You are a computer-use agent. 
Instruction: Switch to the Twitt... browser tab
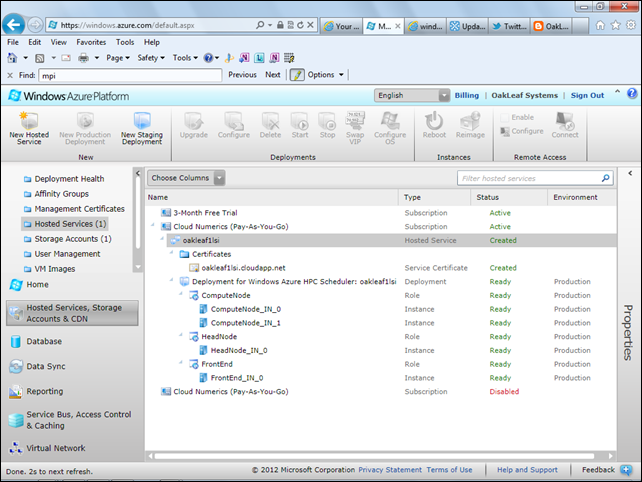pos(509,26)
